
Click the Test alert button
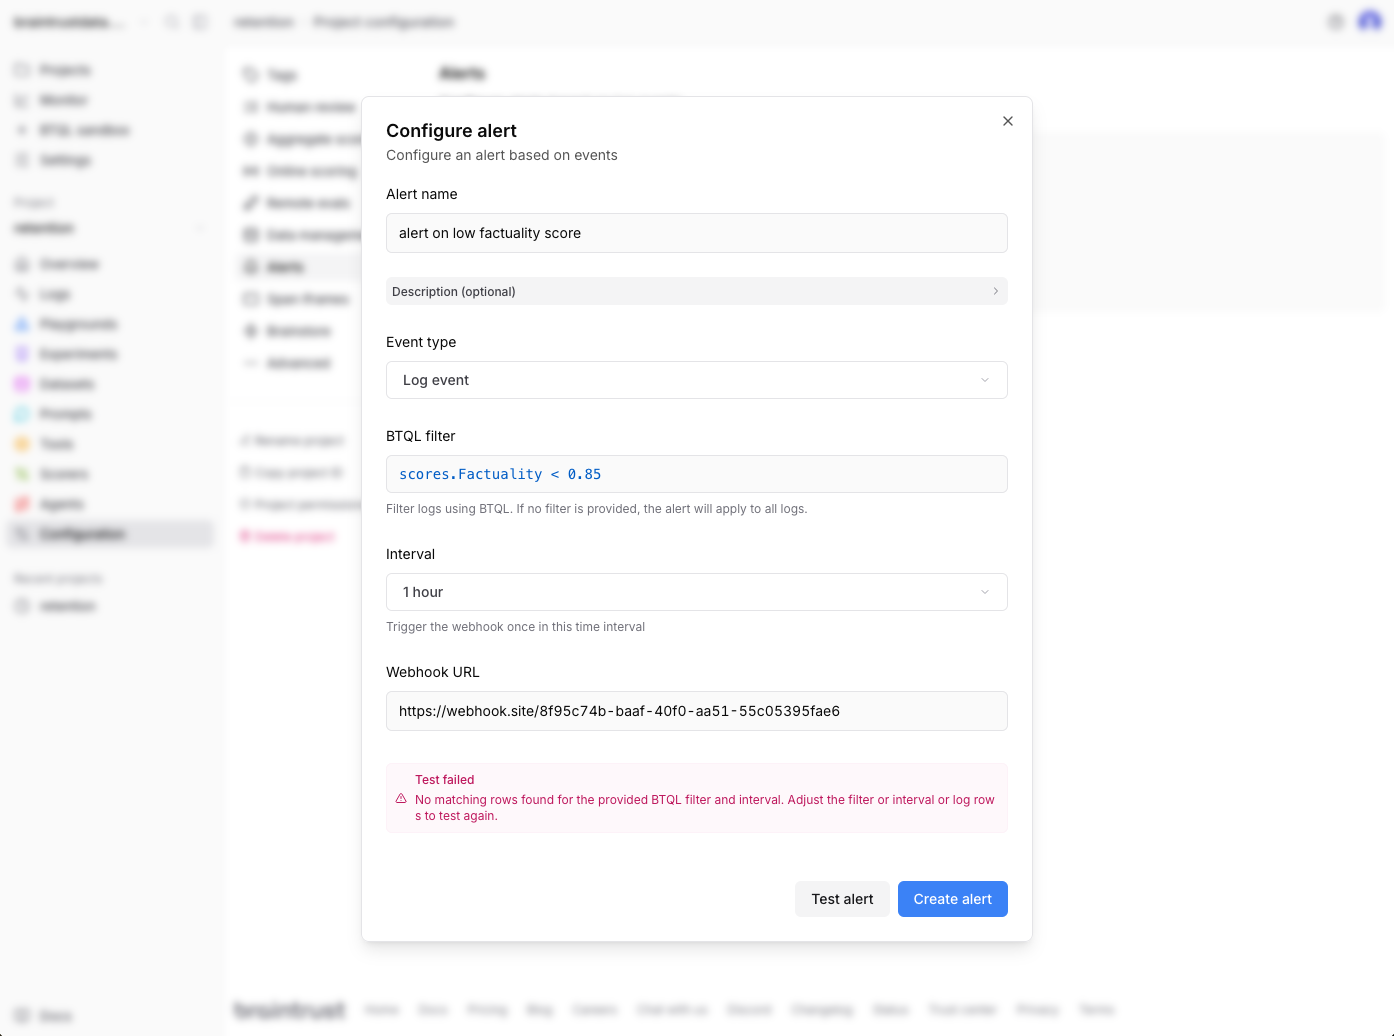coord(842,899)
